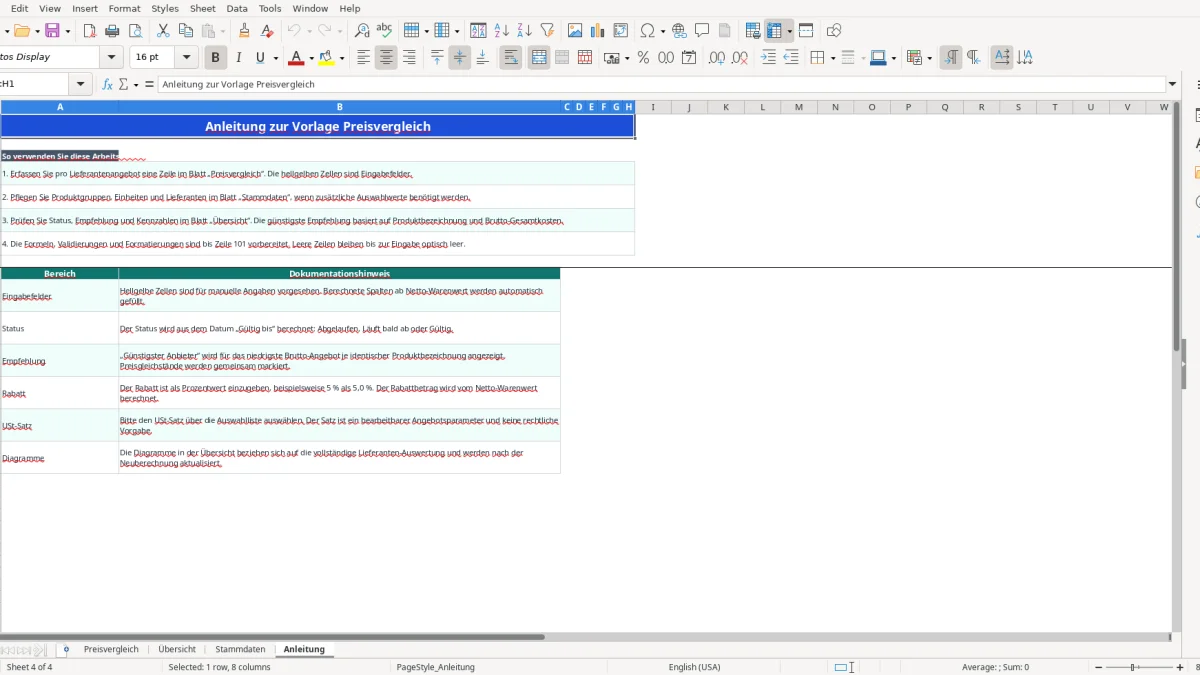
Task: Add a decimal place
Action: point(716,58)
